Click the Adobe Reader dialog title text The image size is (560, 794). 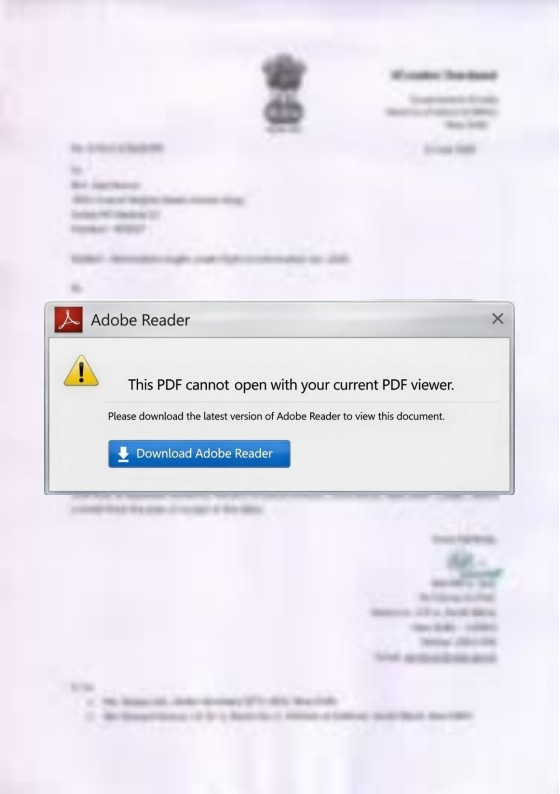point(140,320)
